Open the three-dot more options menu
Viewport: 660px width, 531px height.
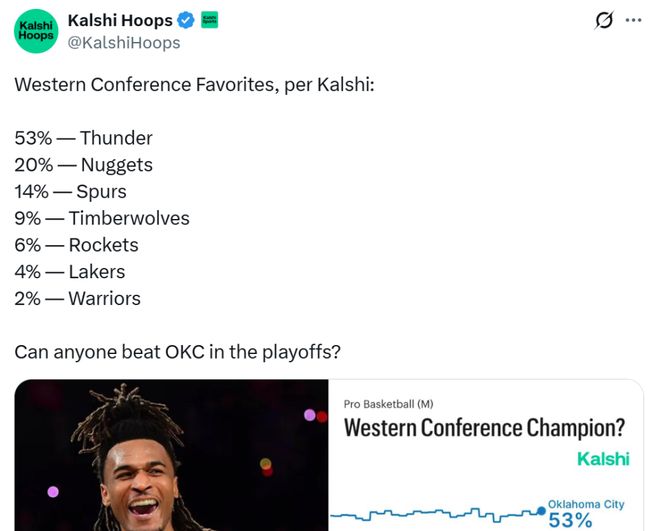point(633,20)
